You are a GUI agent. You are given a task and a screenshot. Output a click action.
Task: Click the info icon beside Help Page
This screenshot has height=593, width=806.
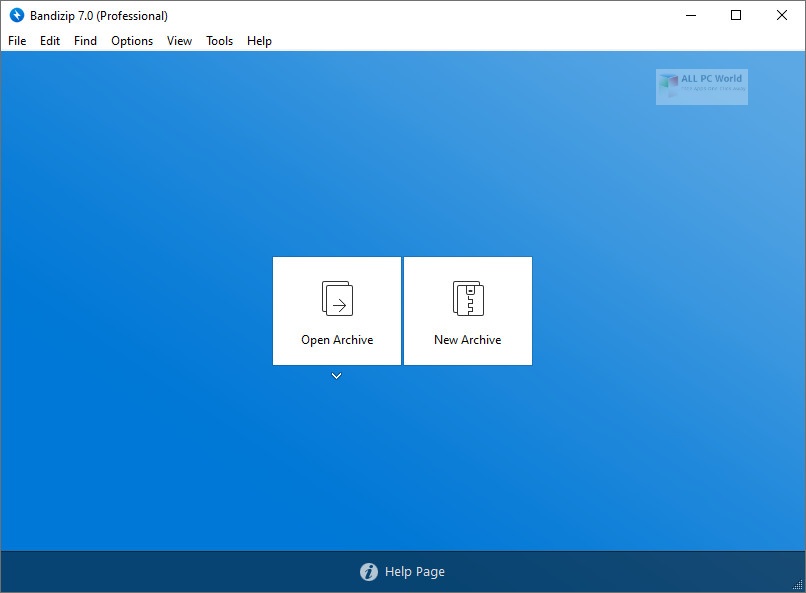tap(369, 572)
